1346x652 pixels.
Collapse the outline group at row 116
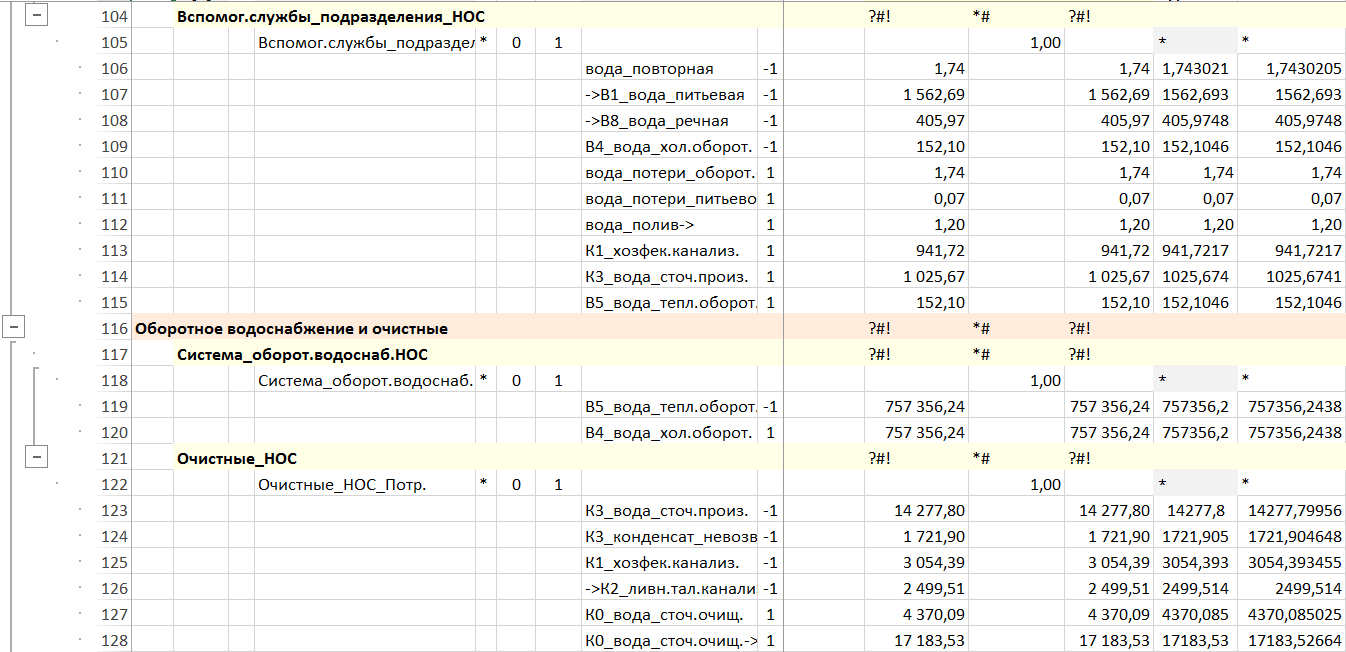tap(15, 327)
